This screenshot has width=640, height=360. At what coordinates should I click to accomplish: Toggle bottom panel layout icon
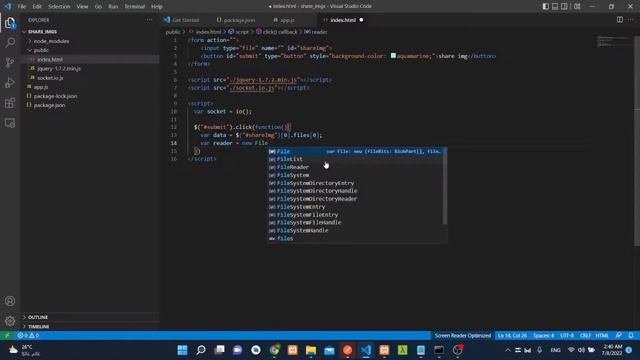pos(555,6)
